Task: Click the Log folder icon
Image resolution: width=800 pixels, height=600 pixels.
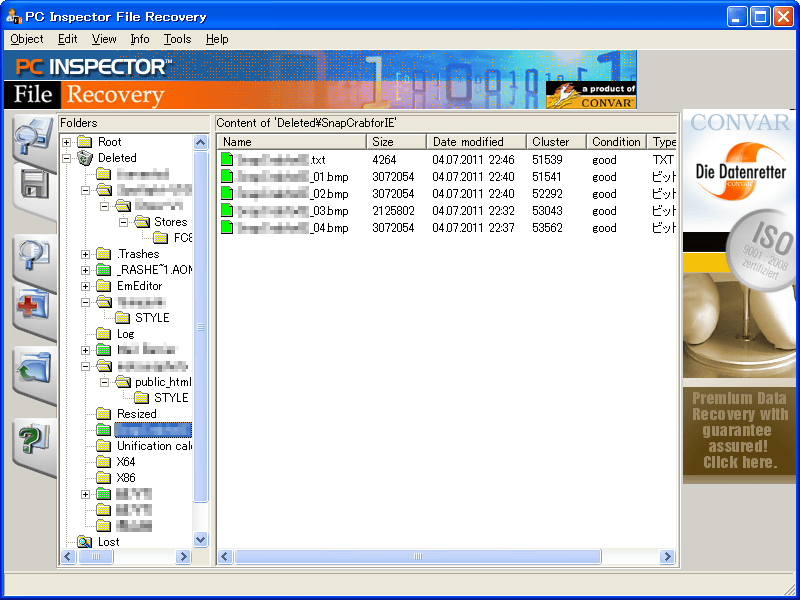Action: 104,334
